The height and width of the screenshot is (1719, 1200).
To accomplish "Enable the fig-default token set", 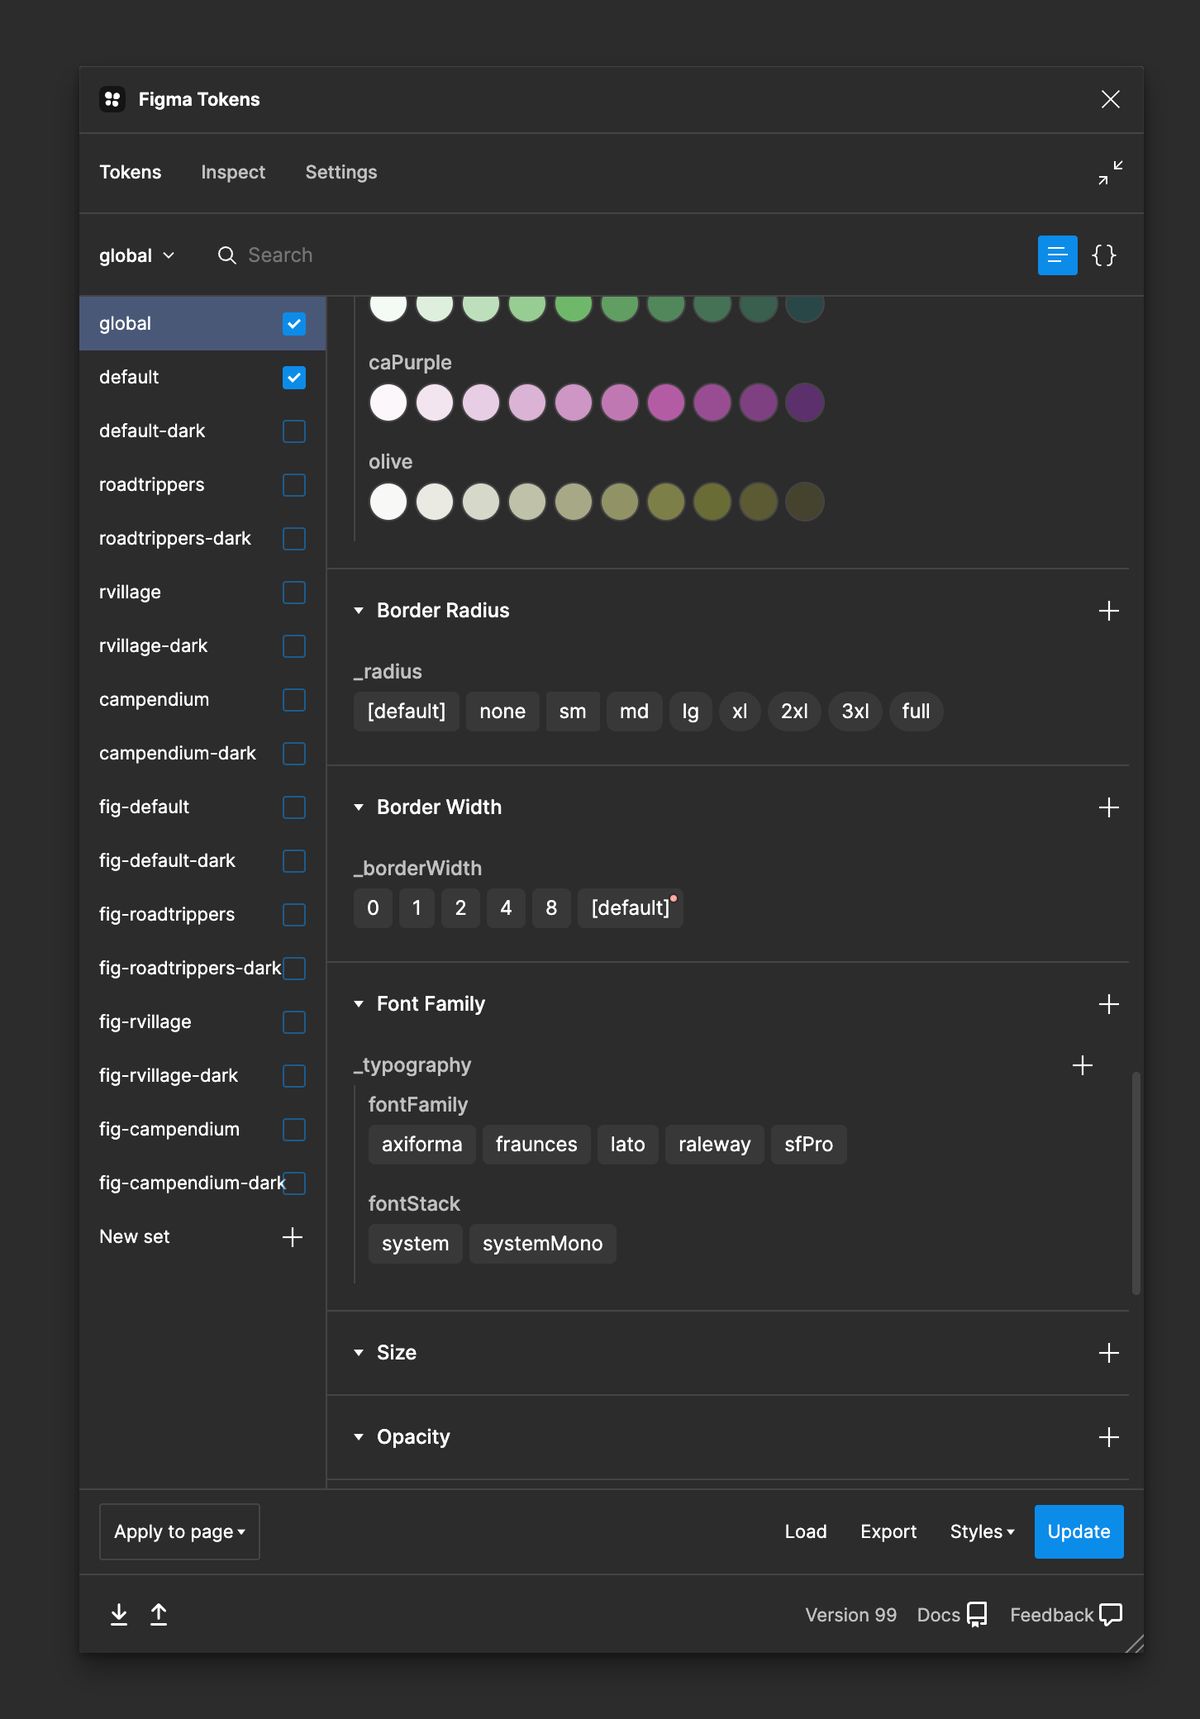I will 294,807.
